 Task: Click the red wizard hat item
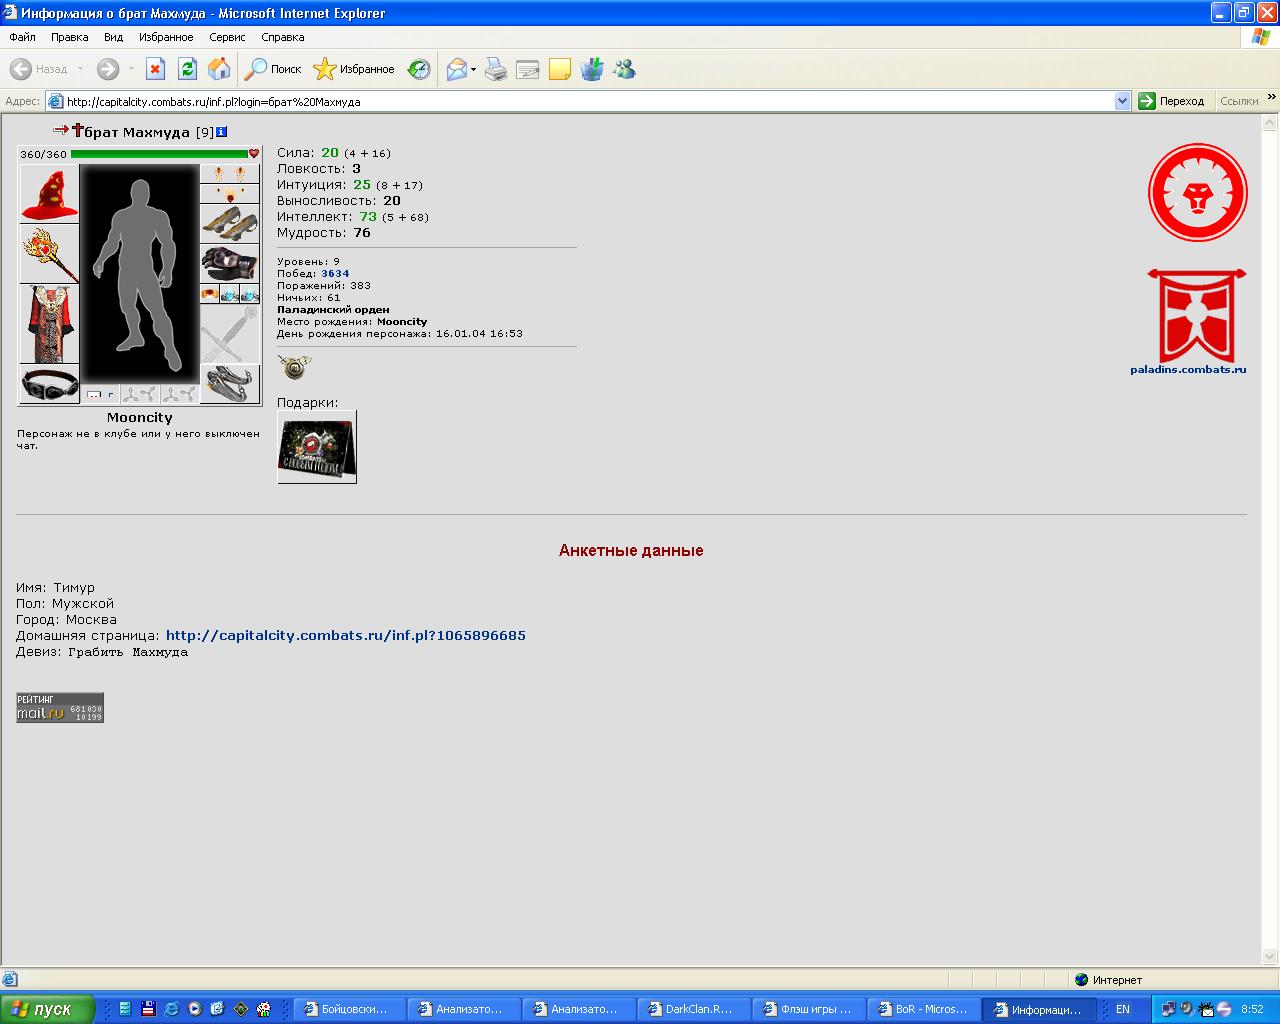click(49, 194)
